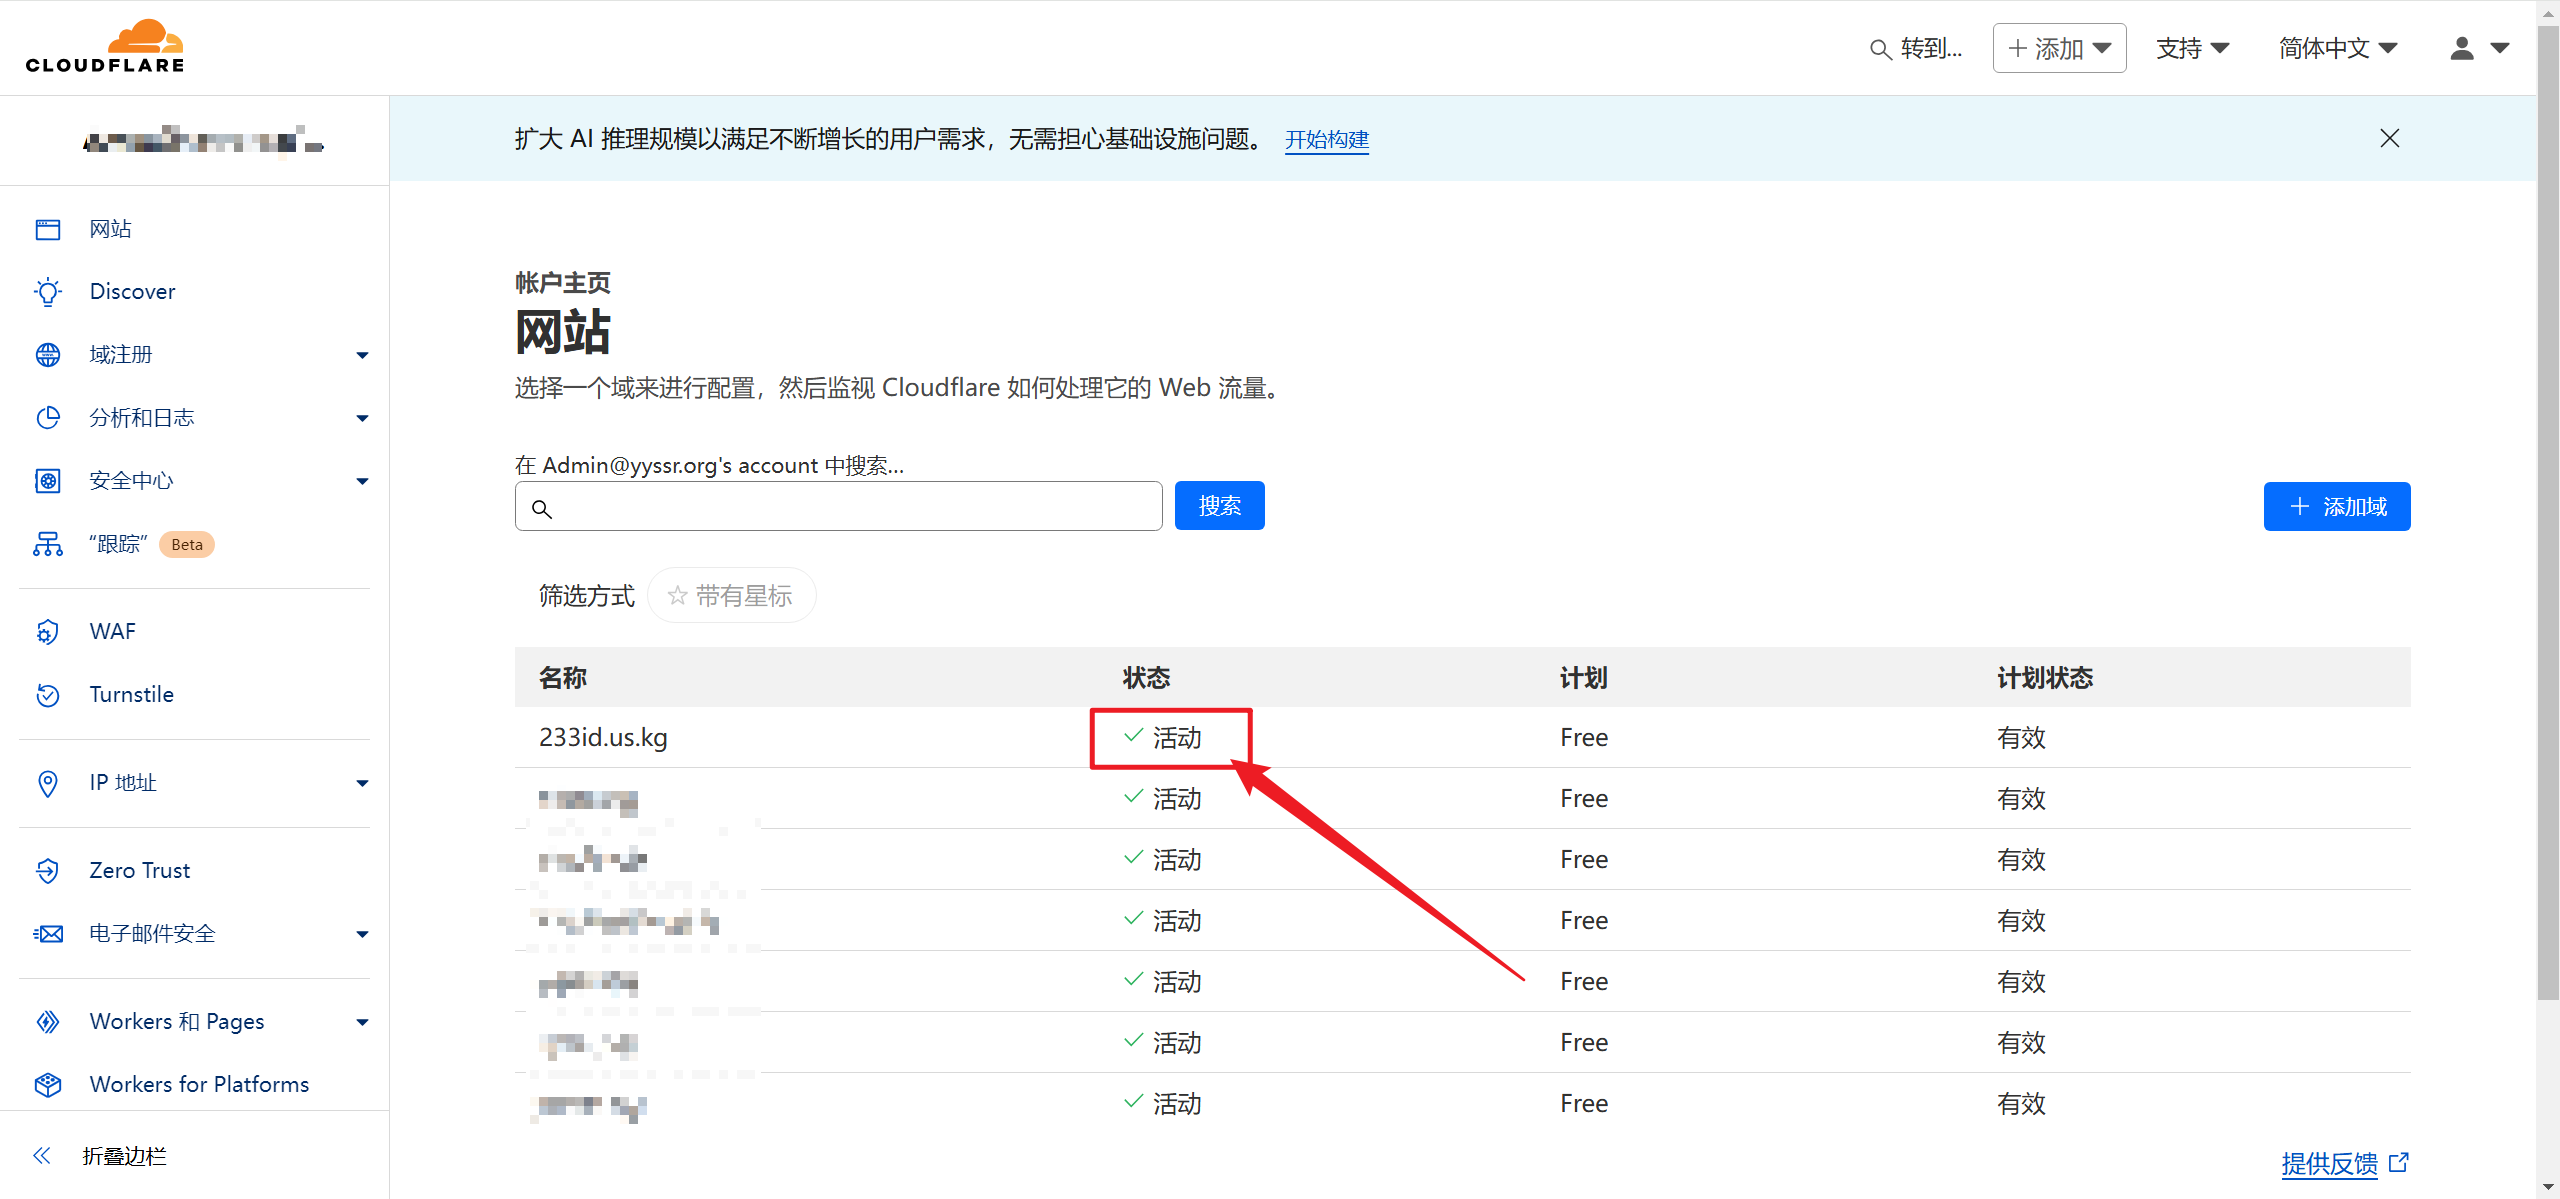The image size is (2560, 1199).
Task: Open the 支持 dropdown menu
Action: click(x=2193, y=48)
